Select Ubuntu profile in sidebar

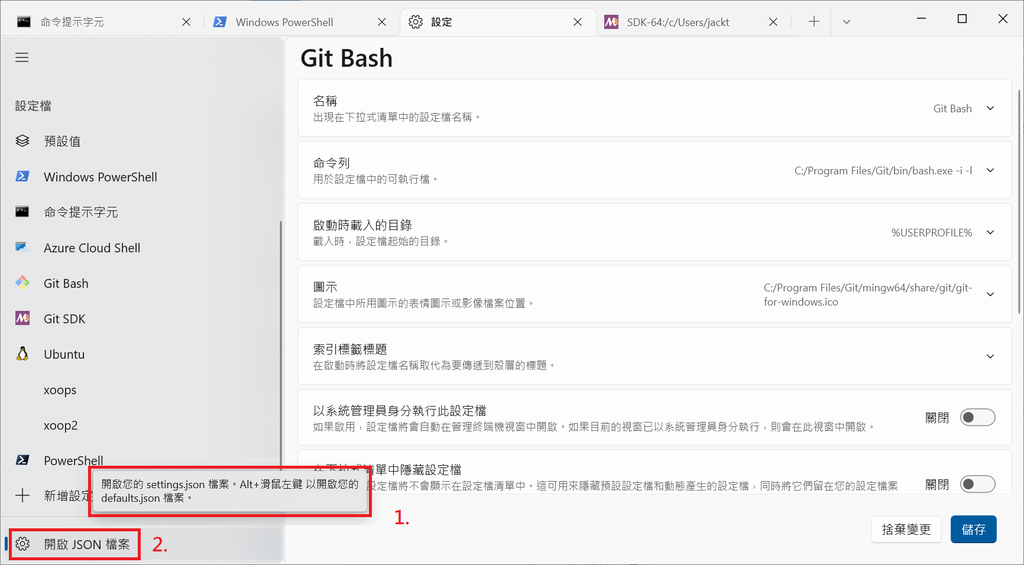click(x=141, y=354)
